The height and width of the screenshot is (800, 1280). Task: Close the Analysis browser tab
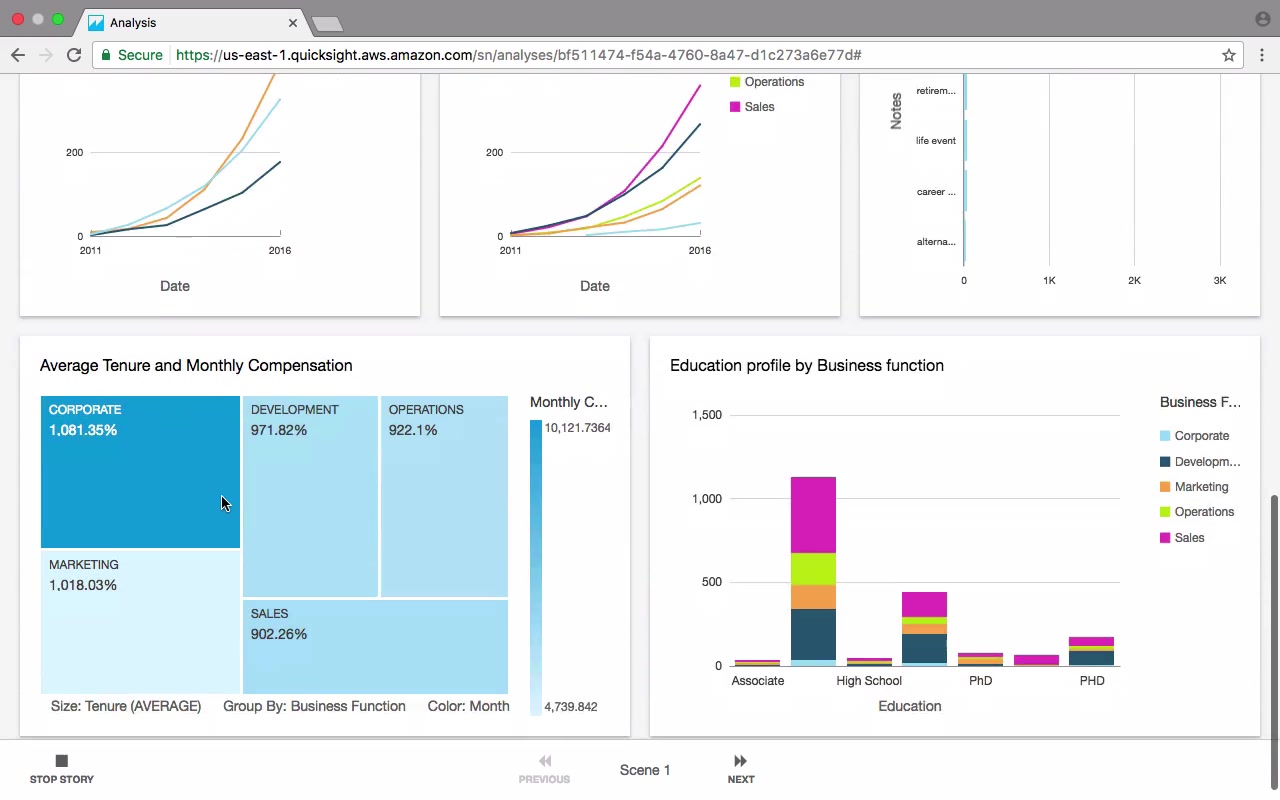293,22
